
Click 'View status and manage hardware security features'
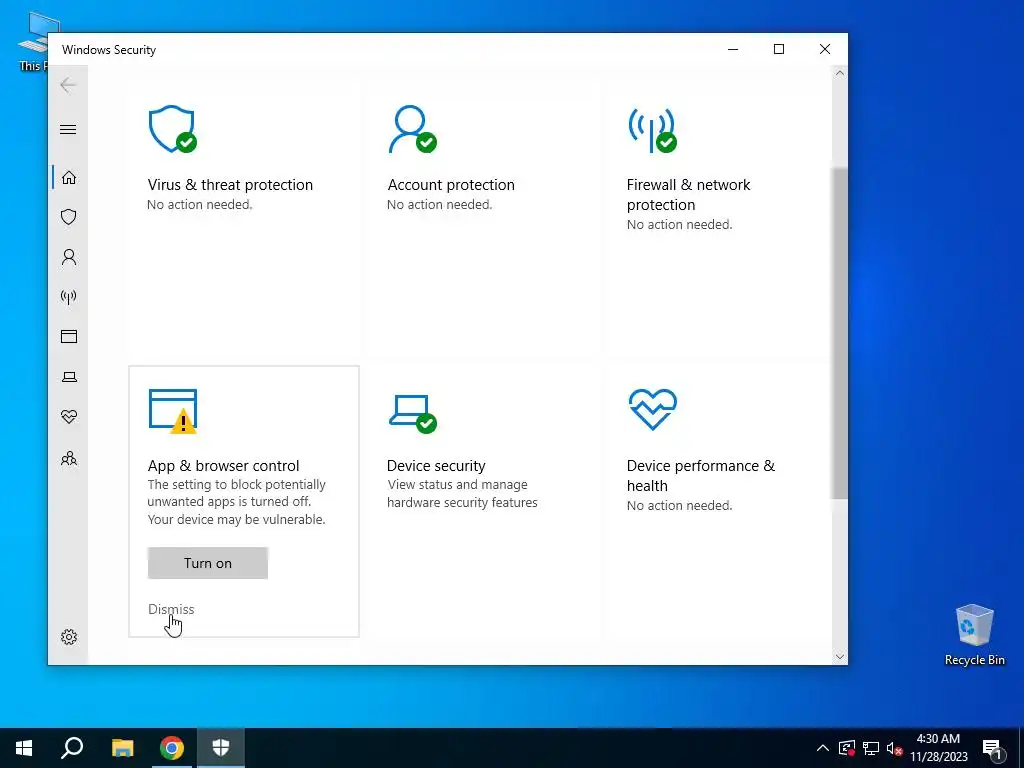pyautogui.click(x=462, y=494)
